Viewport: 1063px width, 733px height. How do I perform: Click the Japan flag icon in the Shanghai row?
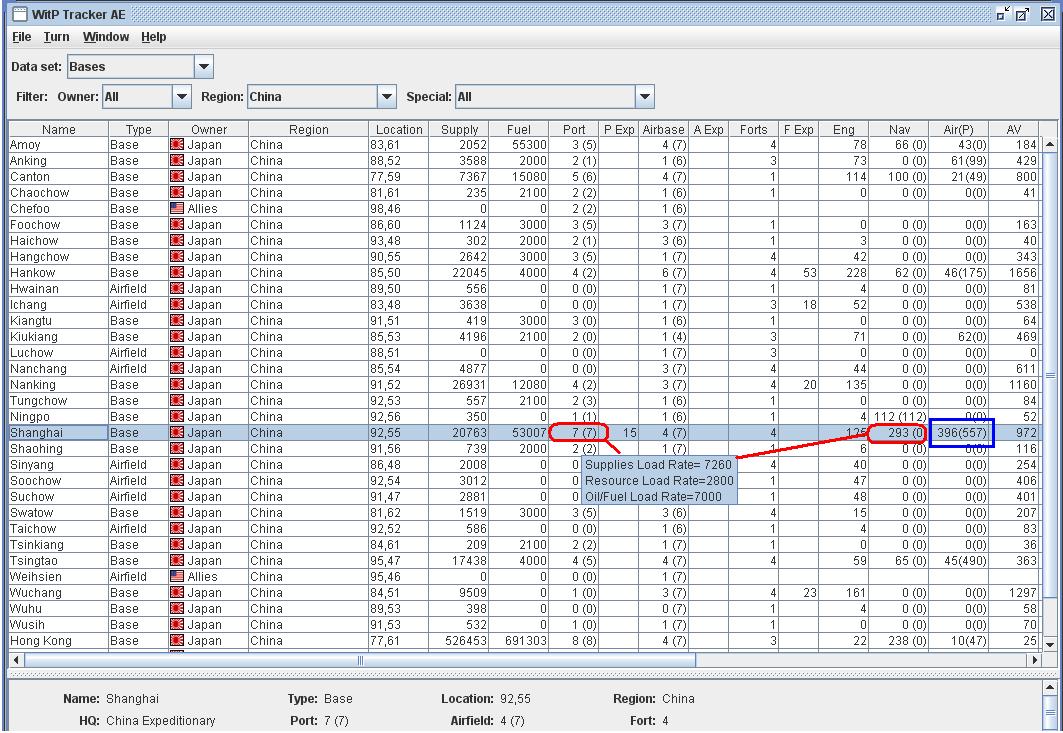[x=177, y=433]
